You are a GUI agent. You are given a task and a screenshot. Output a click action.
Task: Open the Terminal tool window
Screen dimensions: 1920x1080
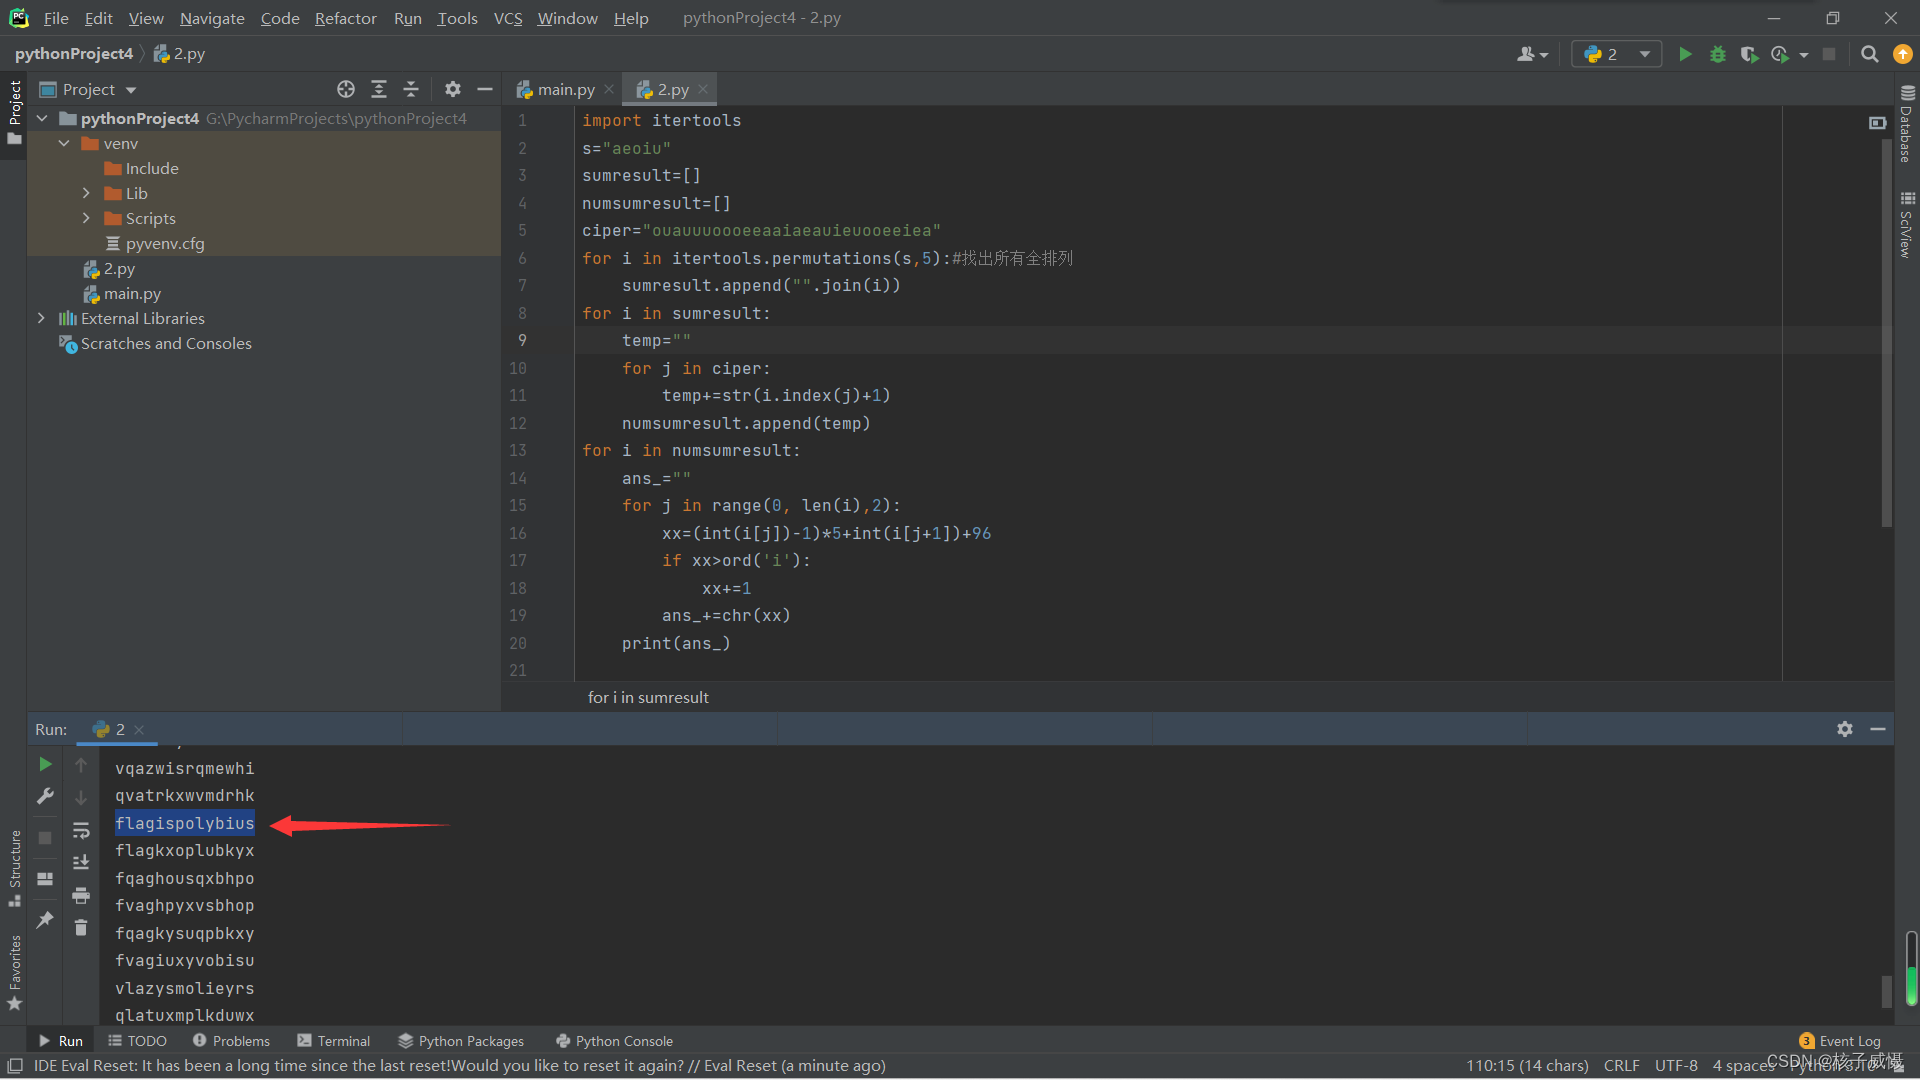333,1041
